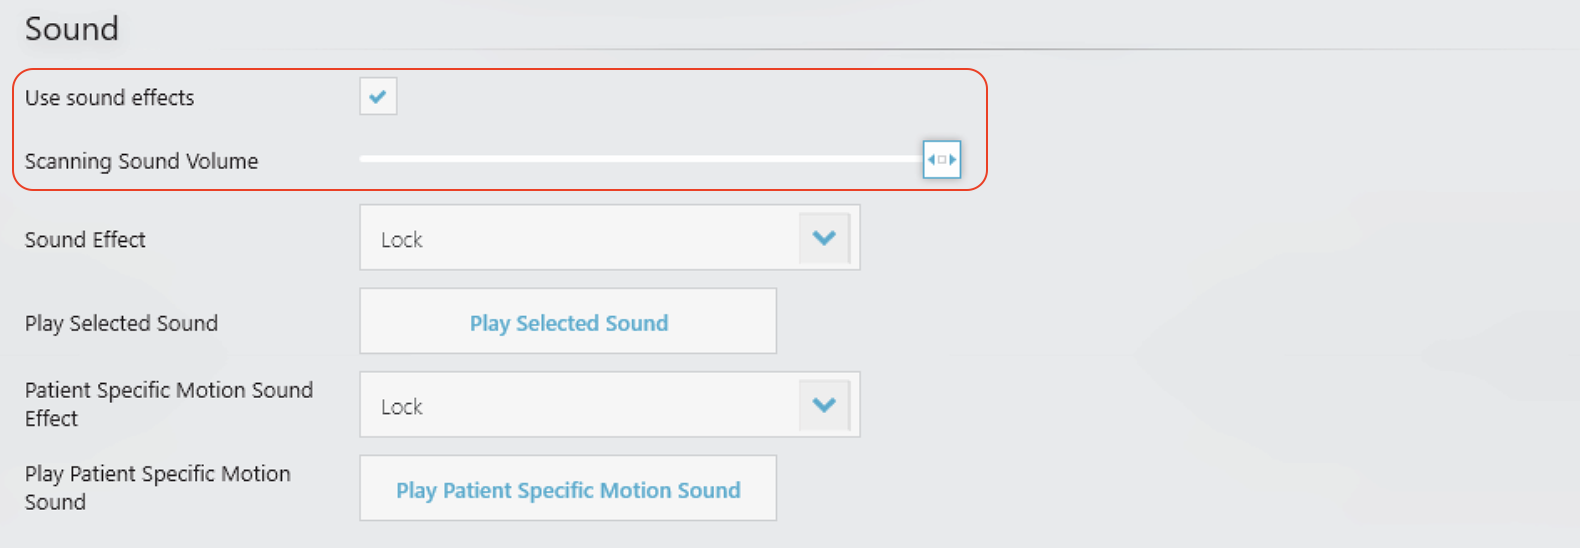Click the left end of the volume slider track
The width and height of the screenshot is (1580, 548).
(x=365, y=159)
